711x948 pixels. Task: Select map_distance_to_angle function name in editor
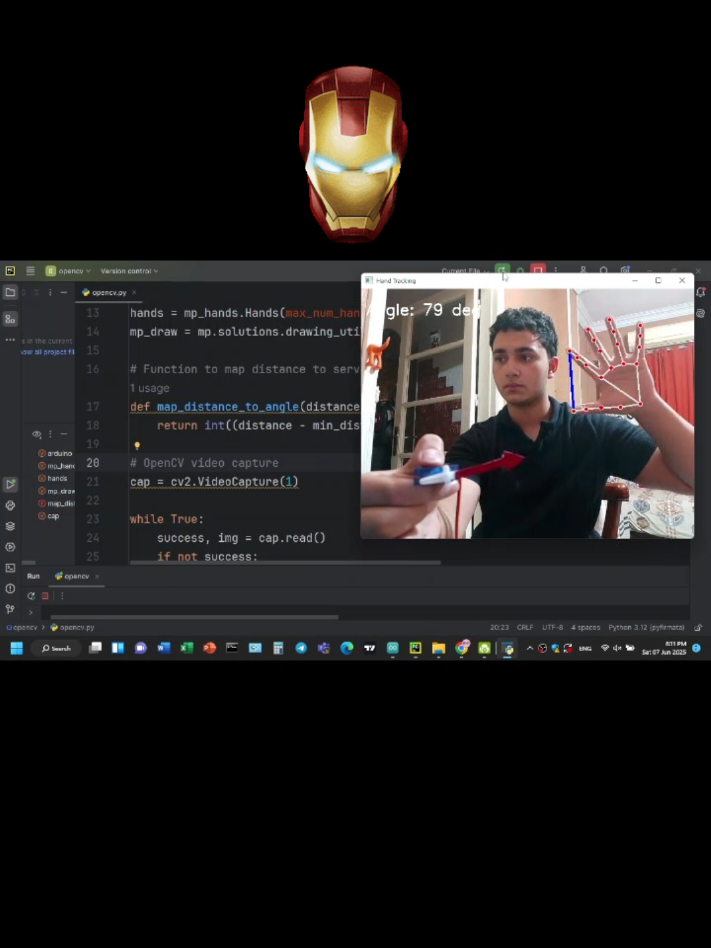click(227, 407)
